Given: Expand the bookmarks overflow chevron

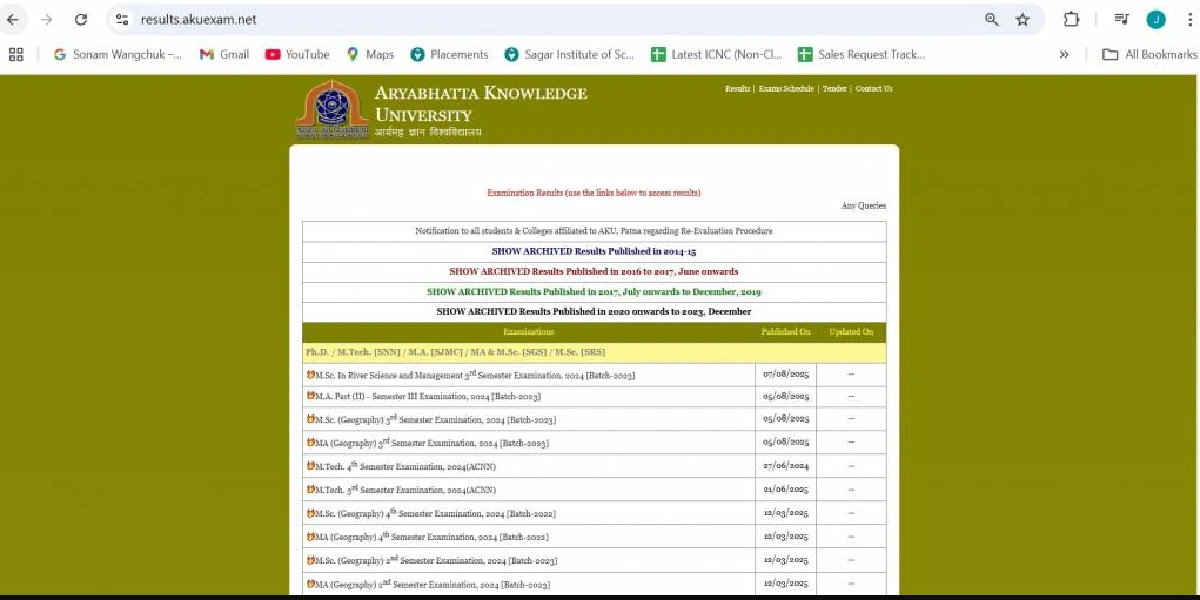Looking at the screenshot, I should coord(1063,55).
